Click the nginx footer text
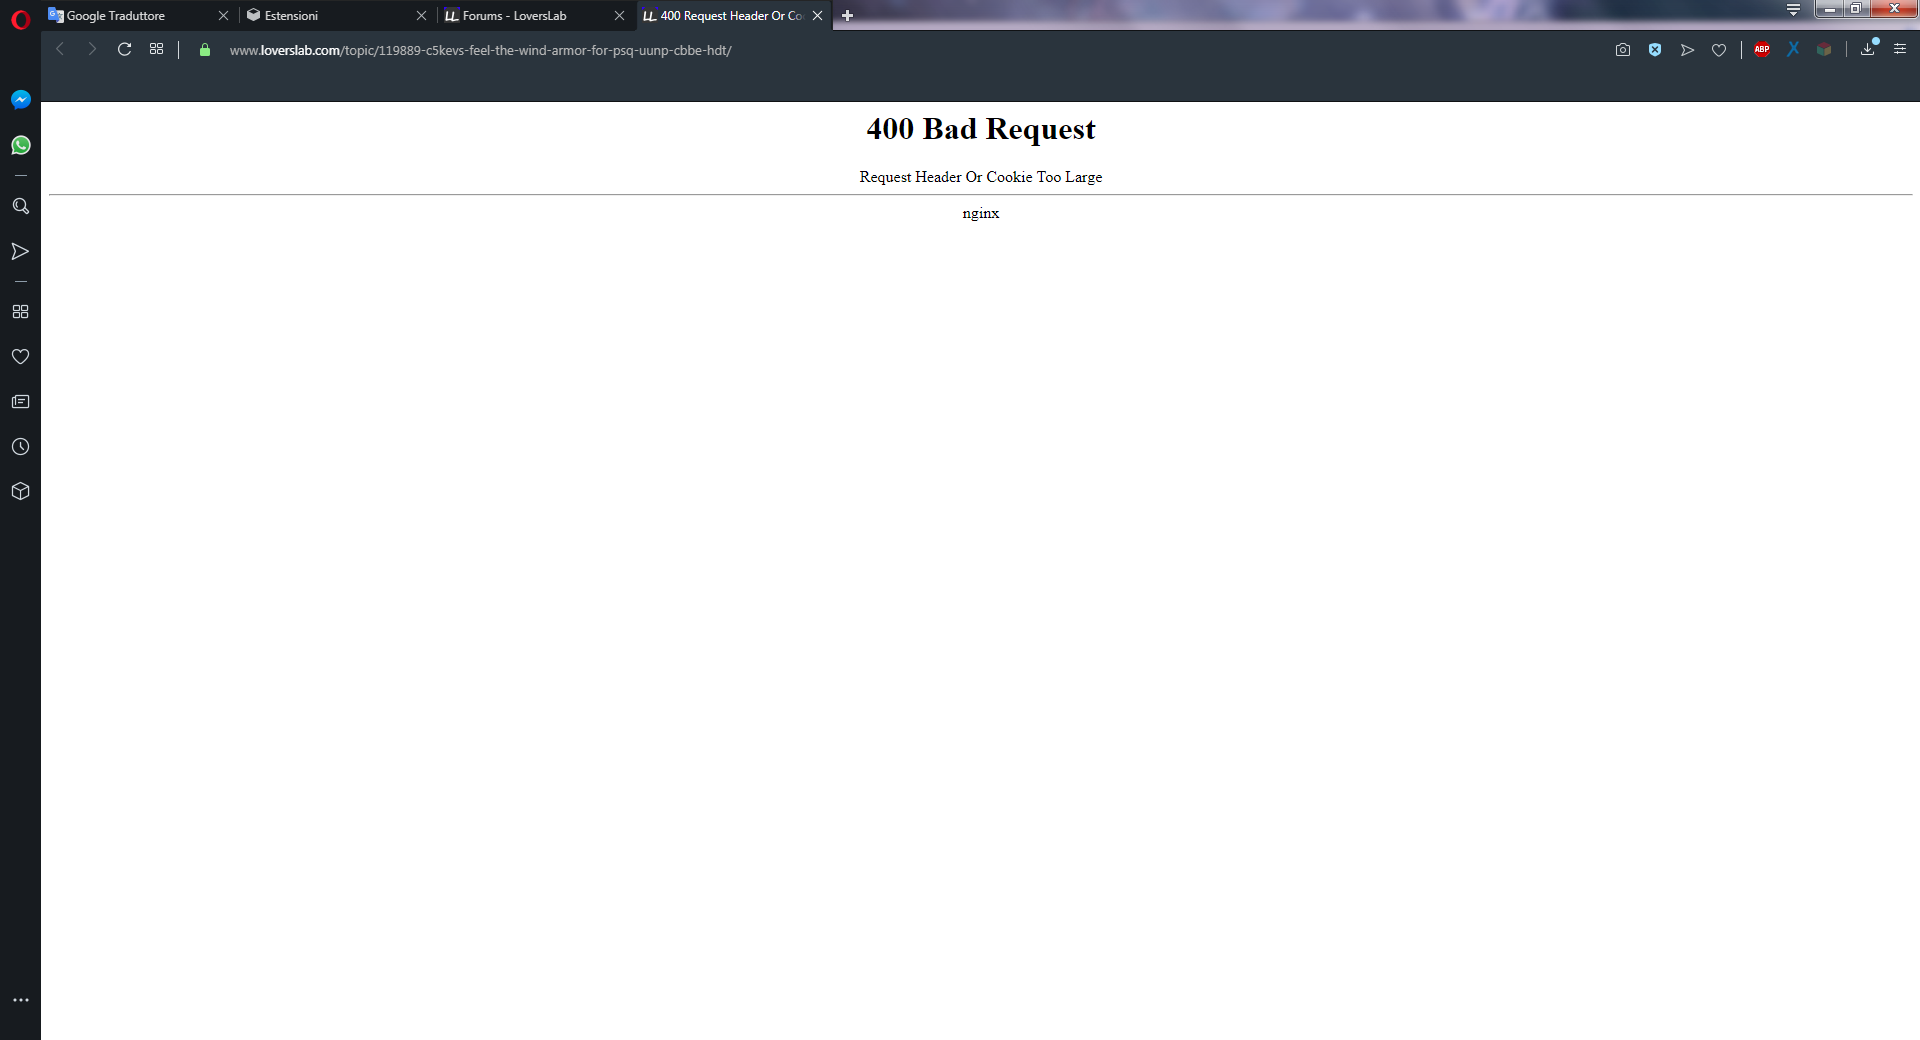This screenshot has height=1040, width=1920. tap(981, 213)
